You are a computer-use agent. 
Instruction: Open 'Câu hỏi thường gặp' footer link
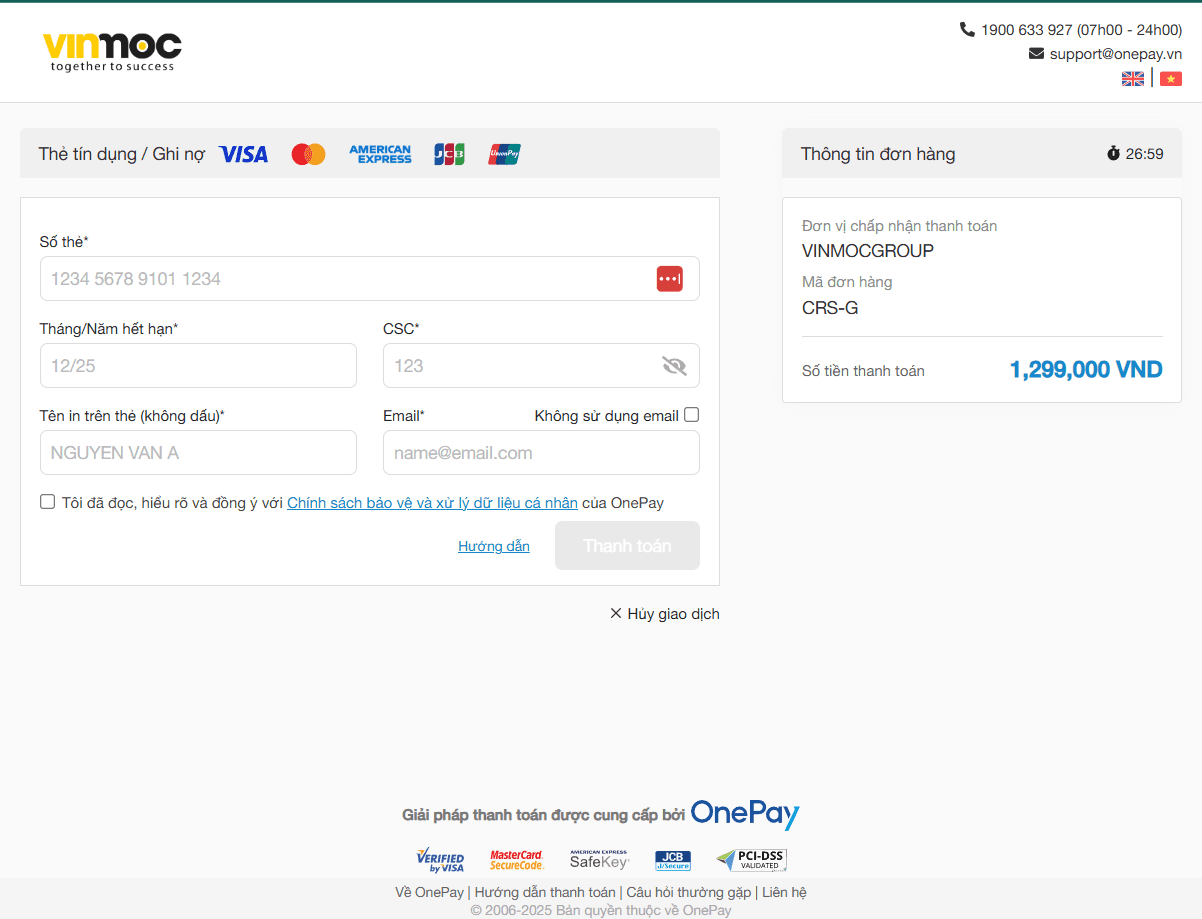coord(688,892)
